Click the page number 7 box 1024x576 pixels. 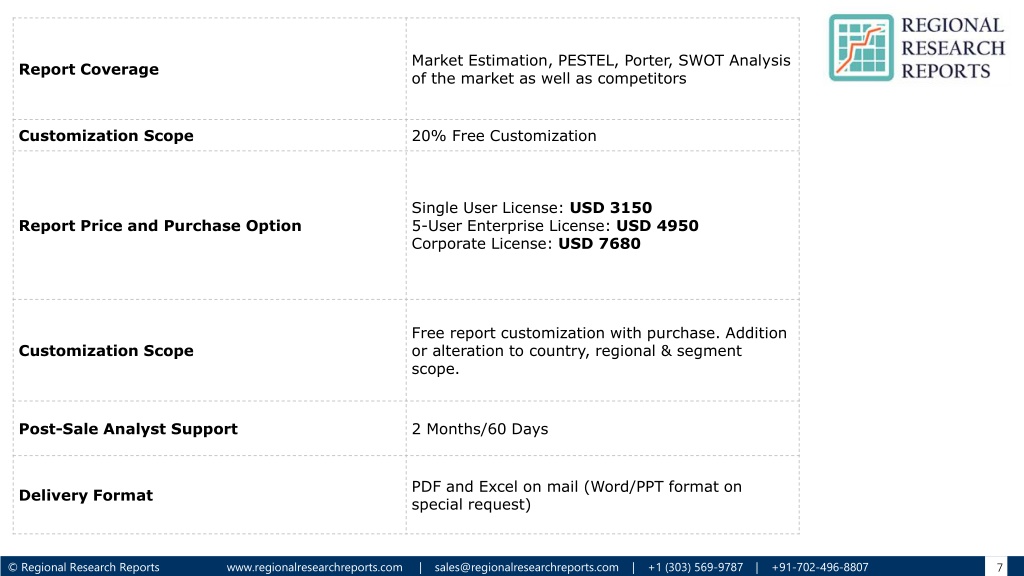coord(999,567)
